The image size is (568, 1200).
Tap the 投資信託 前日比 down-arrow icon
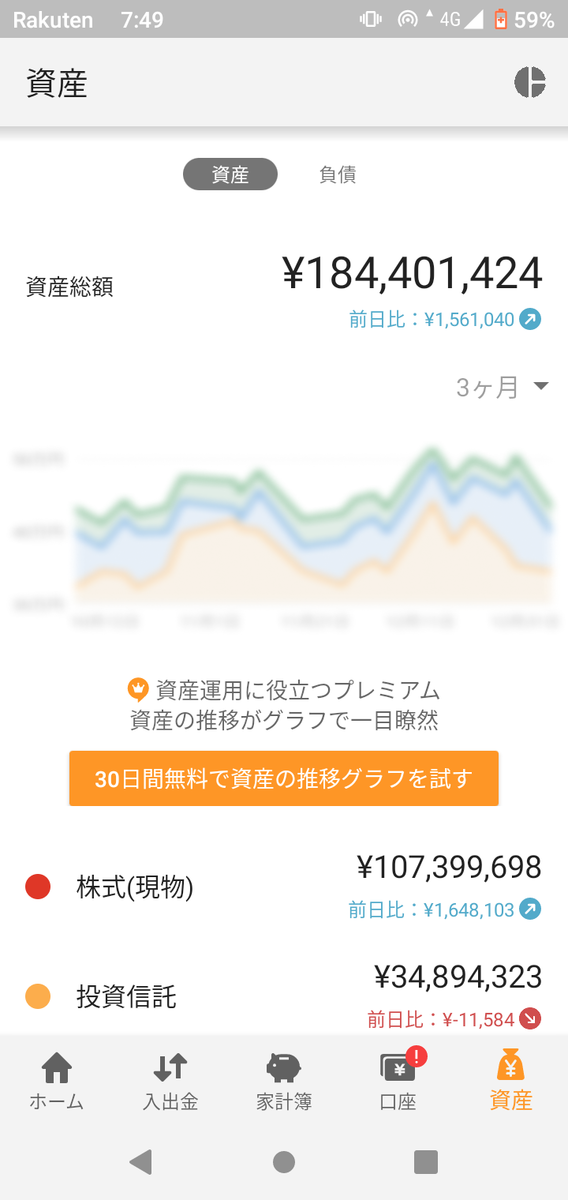531,1020
